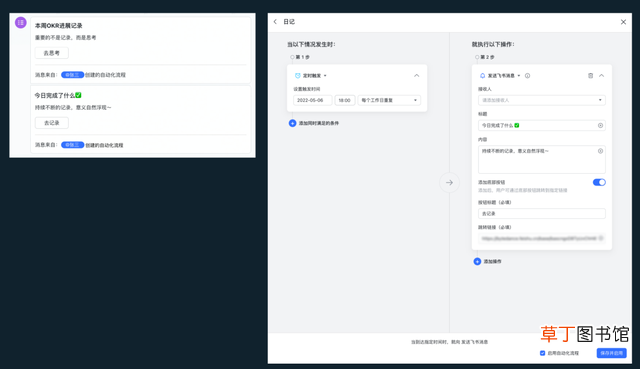Add a condition via 添加同时满足的条件
This screenshot has width=640, height=369.
(x=314, y=123)
